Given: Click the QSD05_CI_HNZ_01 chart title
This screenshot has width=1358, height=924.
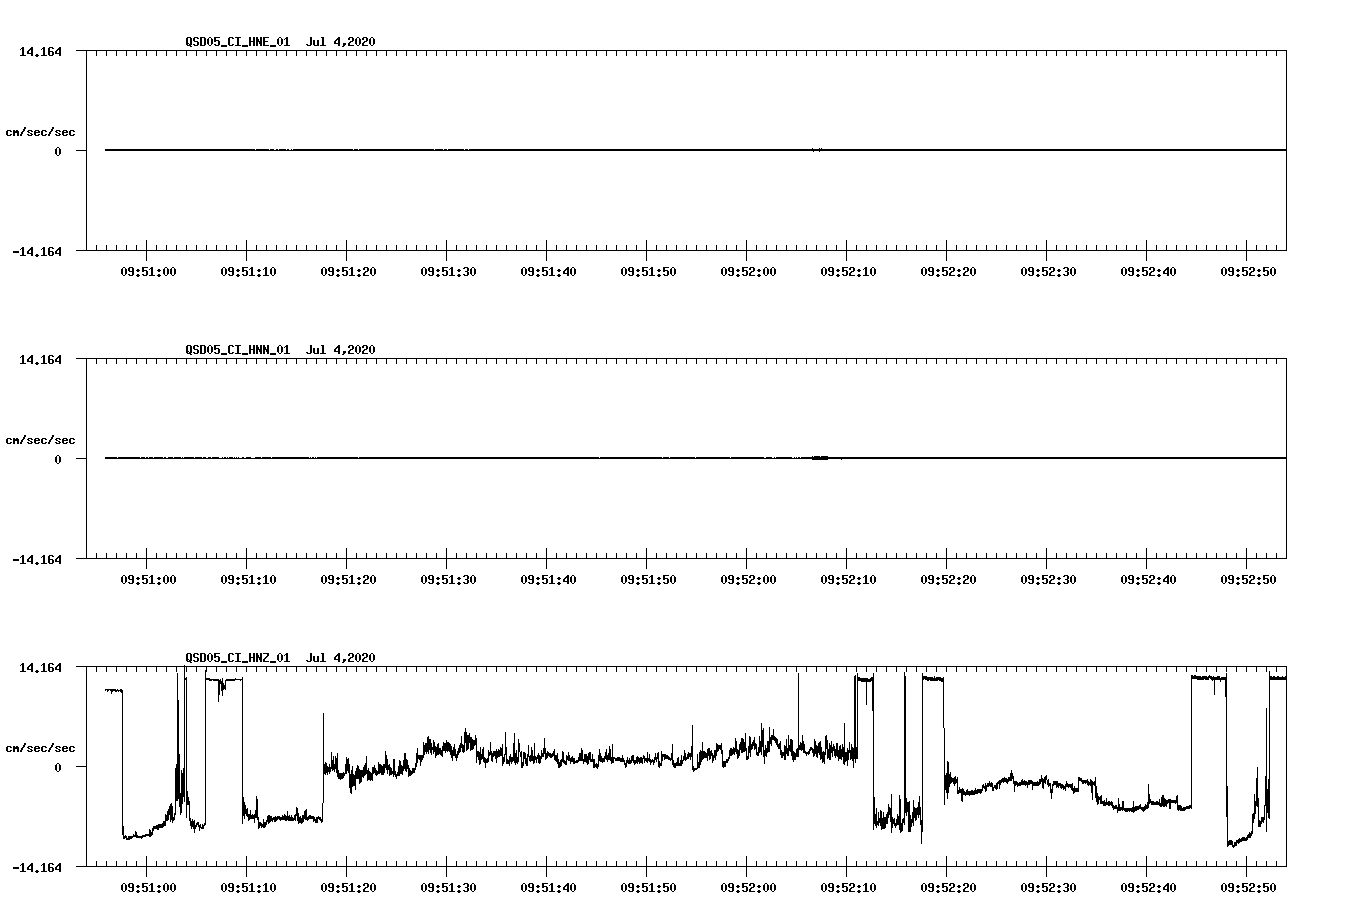Looking at the screenshot, I should tap(280, 657).
